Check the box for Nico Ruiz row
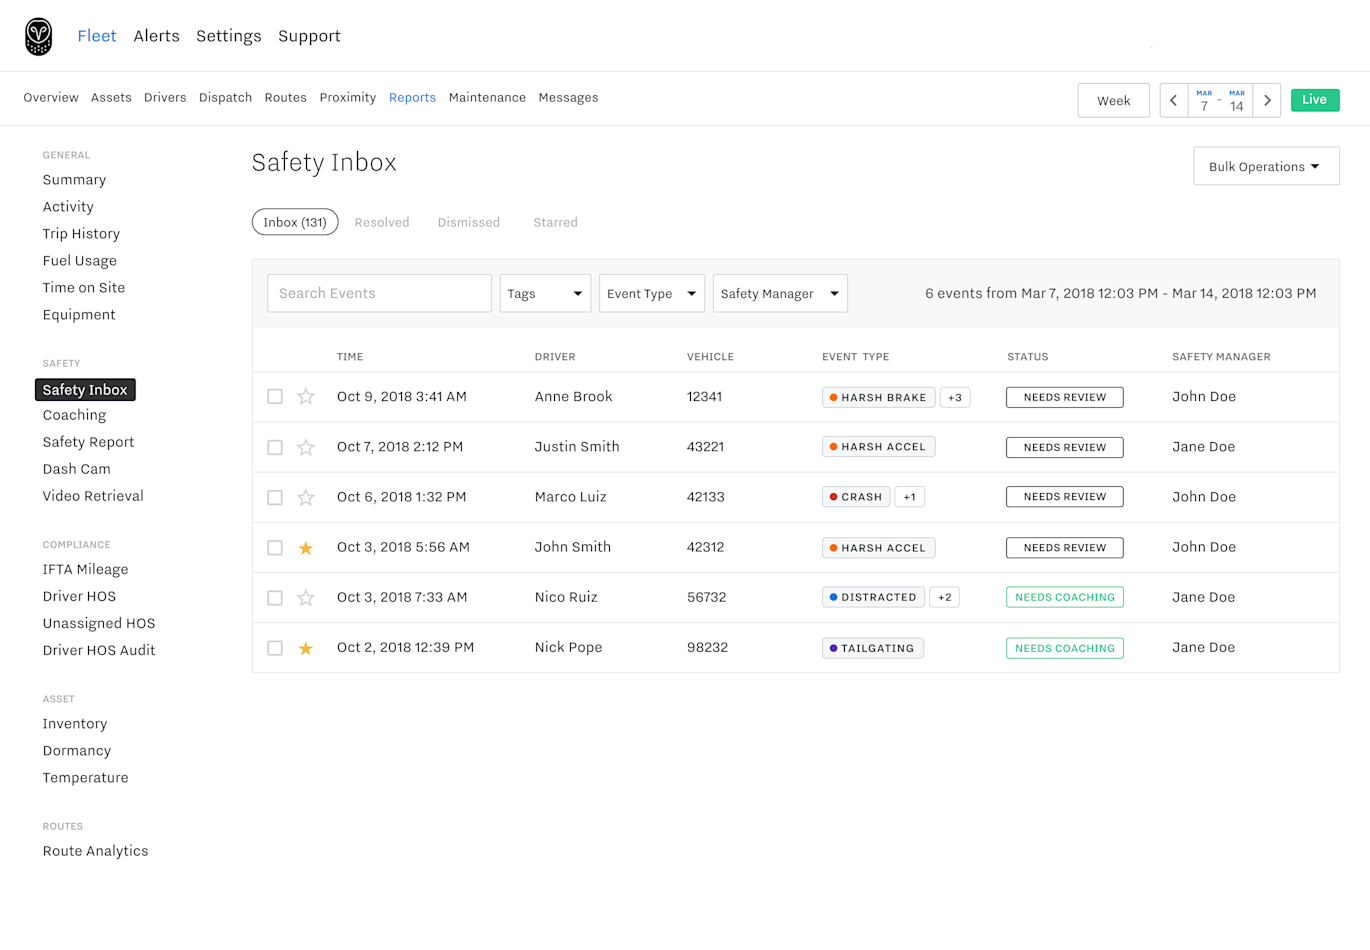 [275, 598]
